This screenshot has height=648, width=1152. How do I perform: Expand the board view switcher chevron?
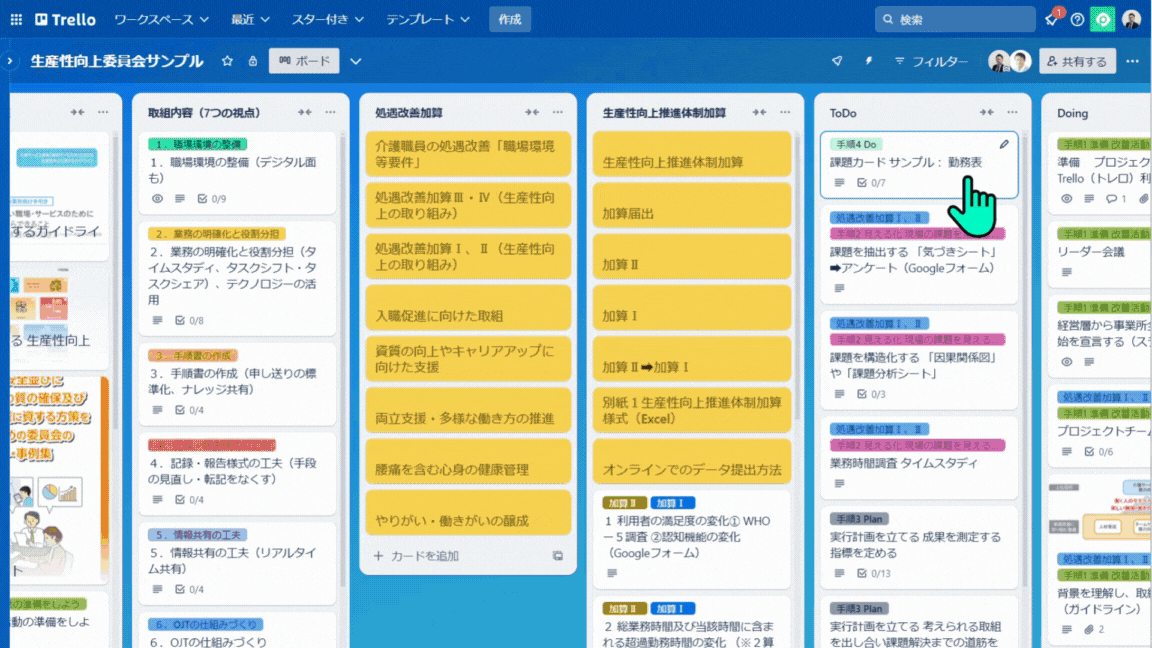pyautogui.click(x=356, y=61)
